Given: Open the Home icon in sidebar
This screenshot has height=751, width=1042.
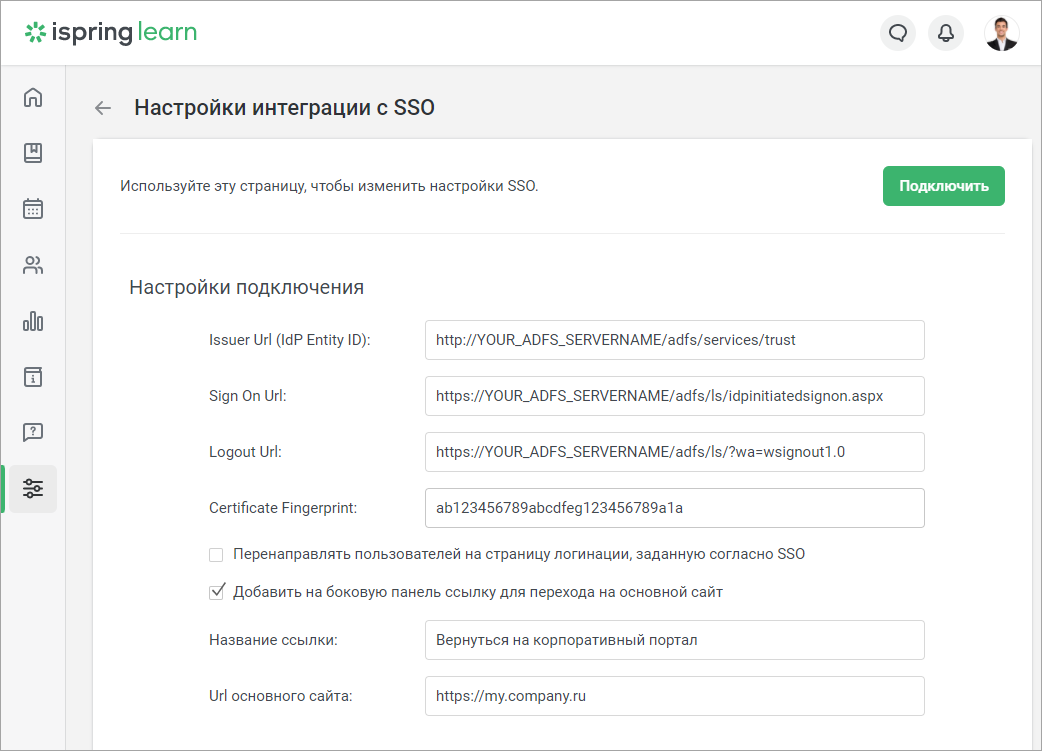Looking at the screenshot, I should point(33,98).
